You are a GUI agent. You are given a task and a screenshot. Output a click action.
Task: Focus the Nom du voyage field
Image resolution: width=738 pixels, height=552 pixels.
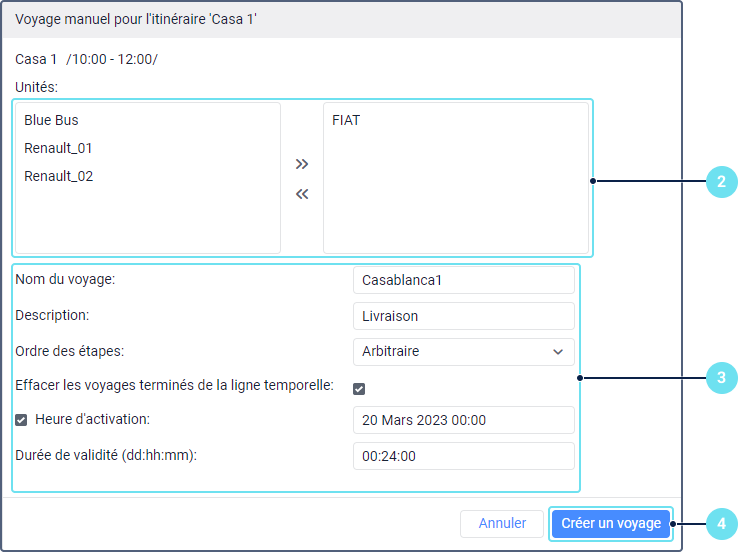pos(463,280)
